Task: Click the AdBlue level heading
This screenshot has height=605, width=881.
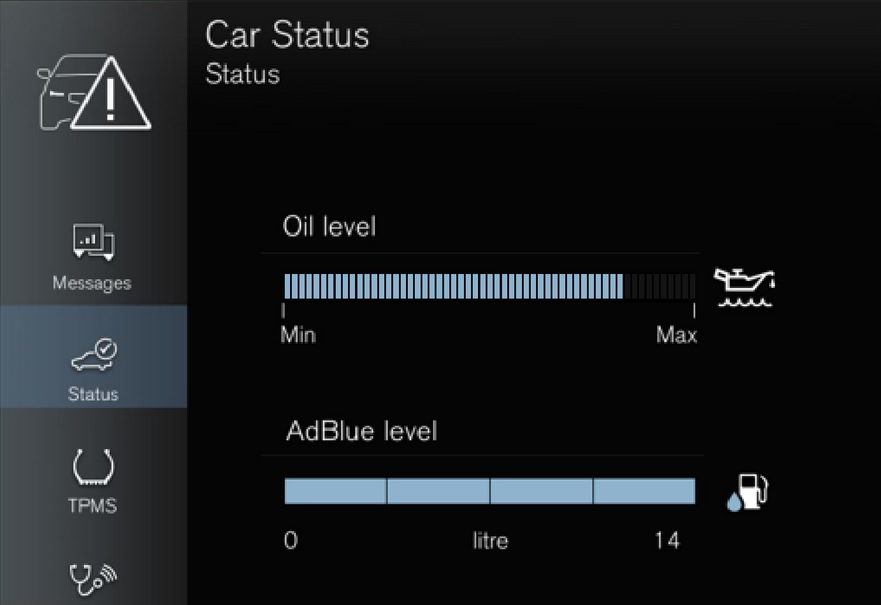Action: click(361, 431)
